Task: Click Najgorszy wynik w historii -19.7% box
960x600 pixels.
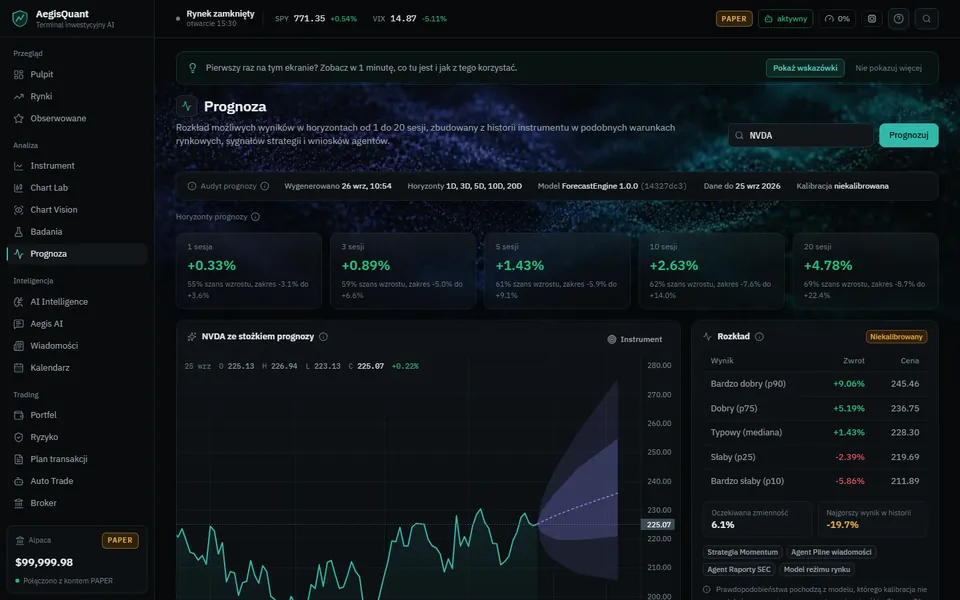Action: (x=872, y=519)
